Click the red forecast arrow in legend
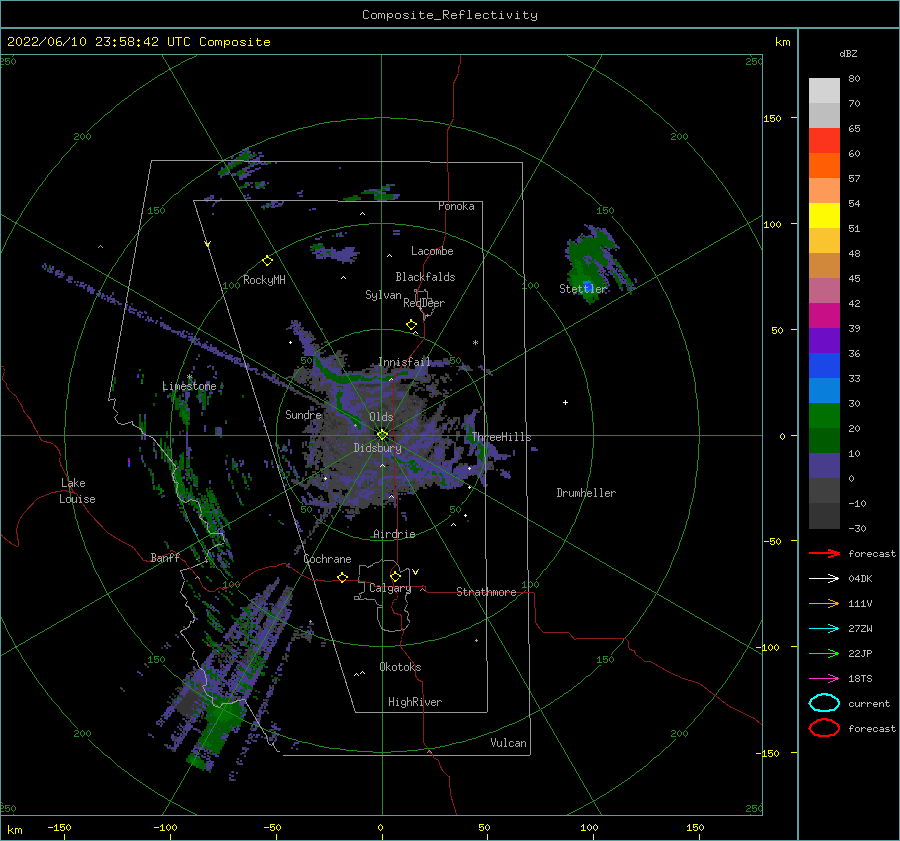 (824, 553)
